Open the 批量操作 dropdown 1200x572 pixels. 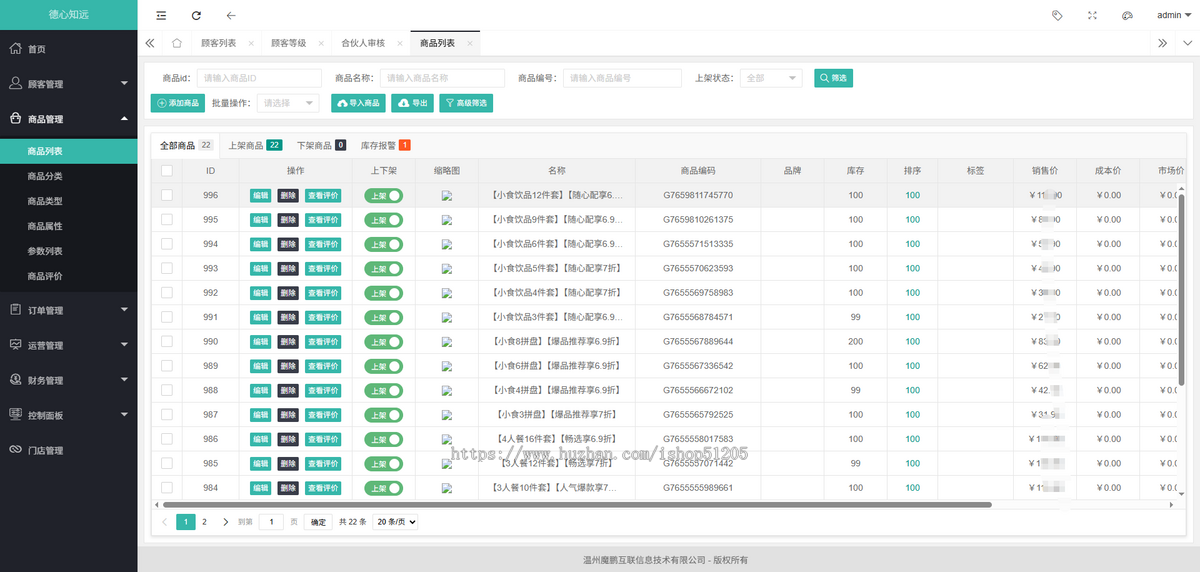288,103
